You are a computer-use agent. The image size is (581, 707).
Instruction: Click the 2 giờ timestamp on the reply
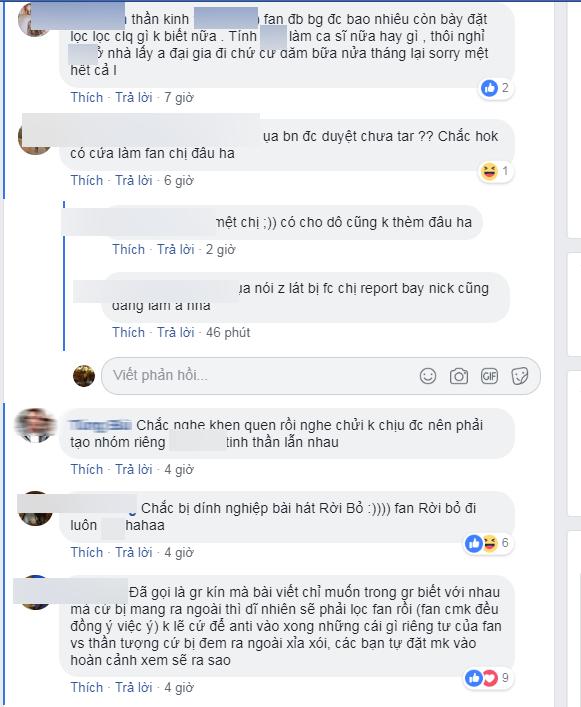click(220, 249)
